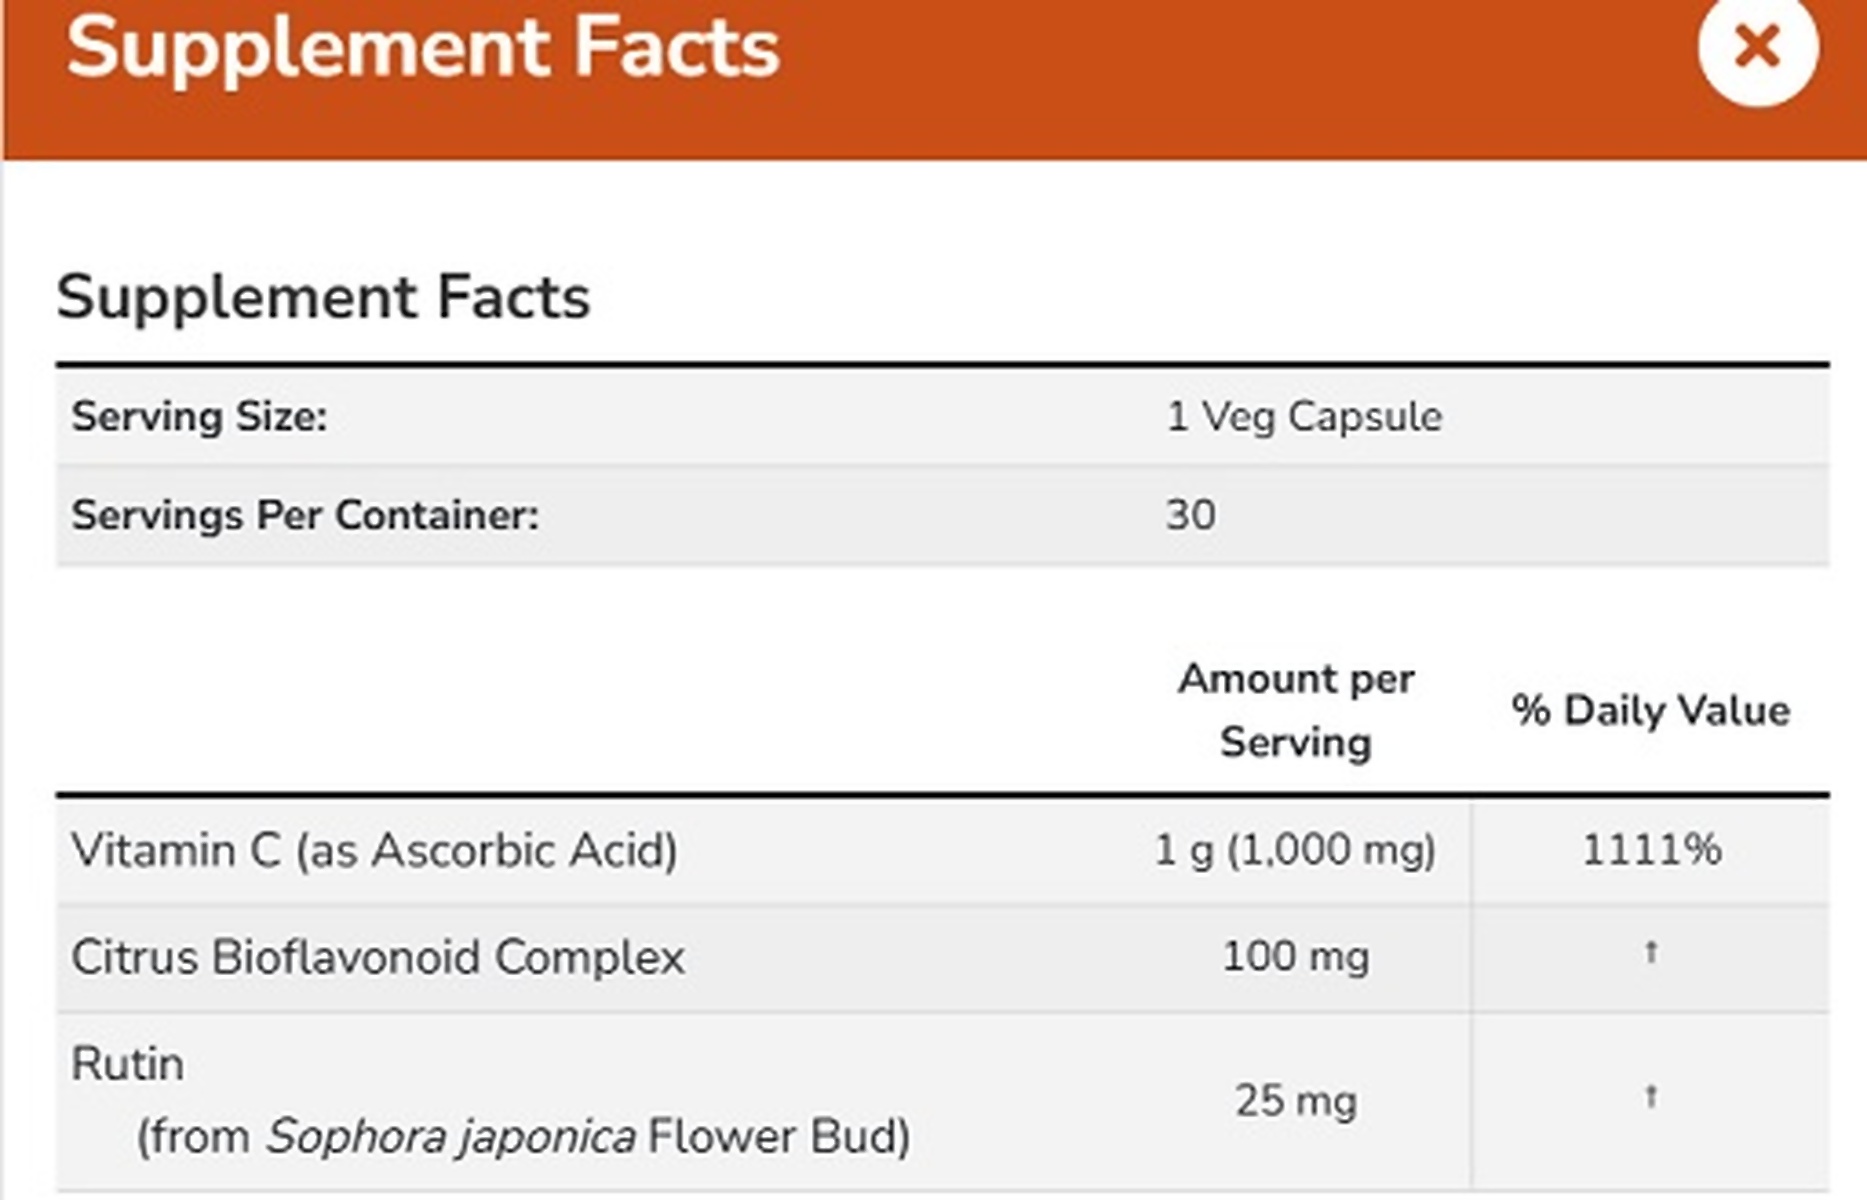Viewport: 1867px width, 1200px height.
Task: Click the 100 mg amount
Action: click(x=1295, y=957)
